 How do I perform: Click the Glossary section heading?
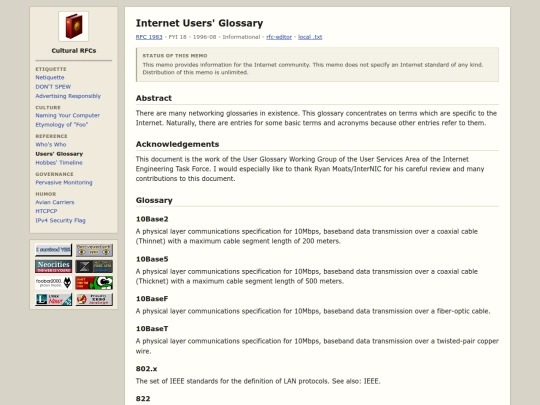154,200
